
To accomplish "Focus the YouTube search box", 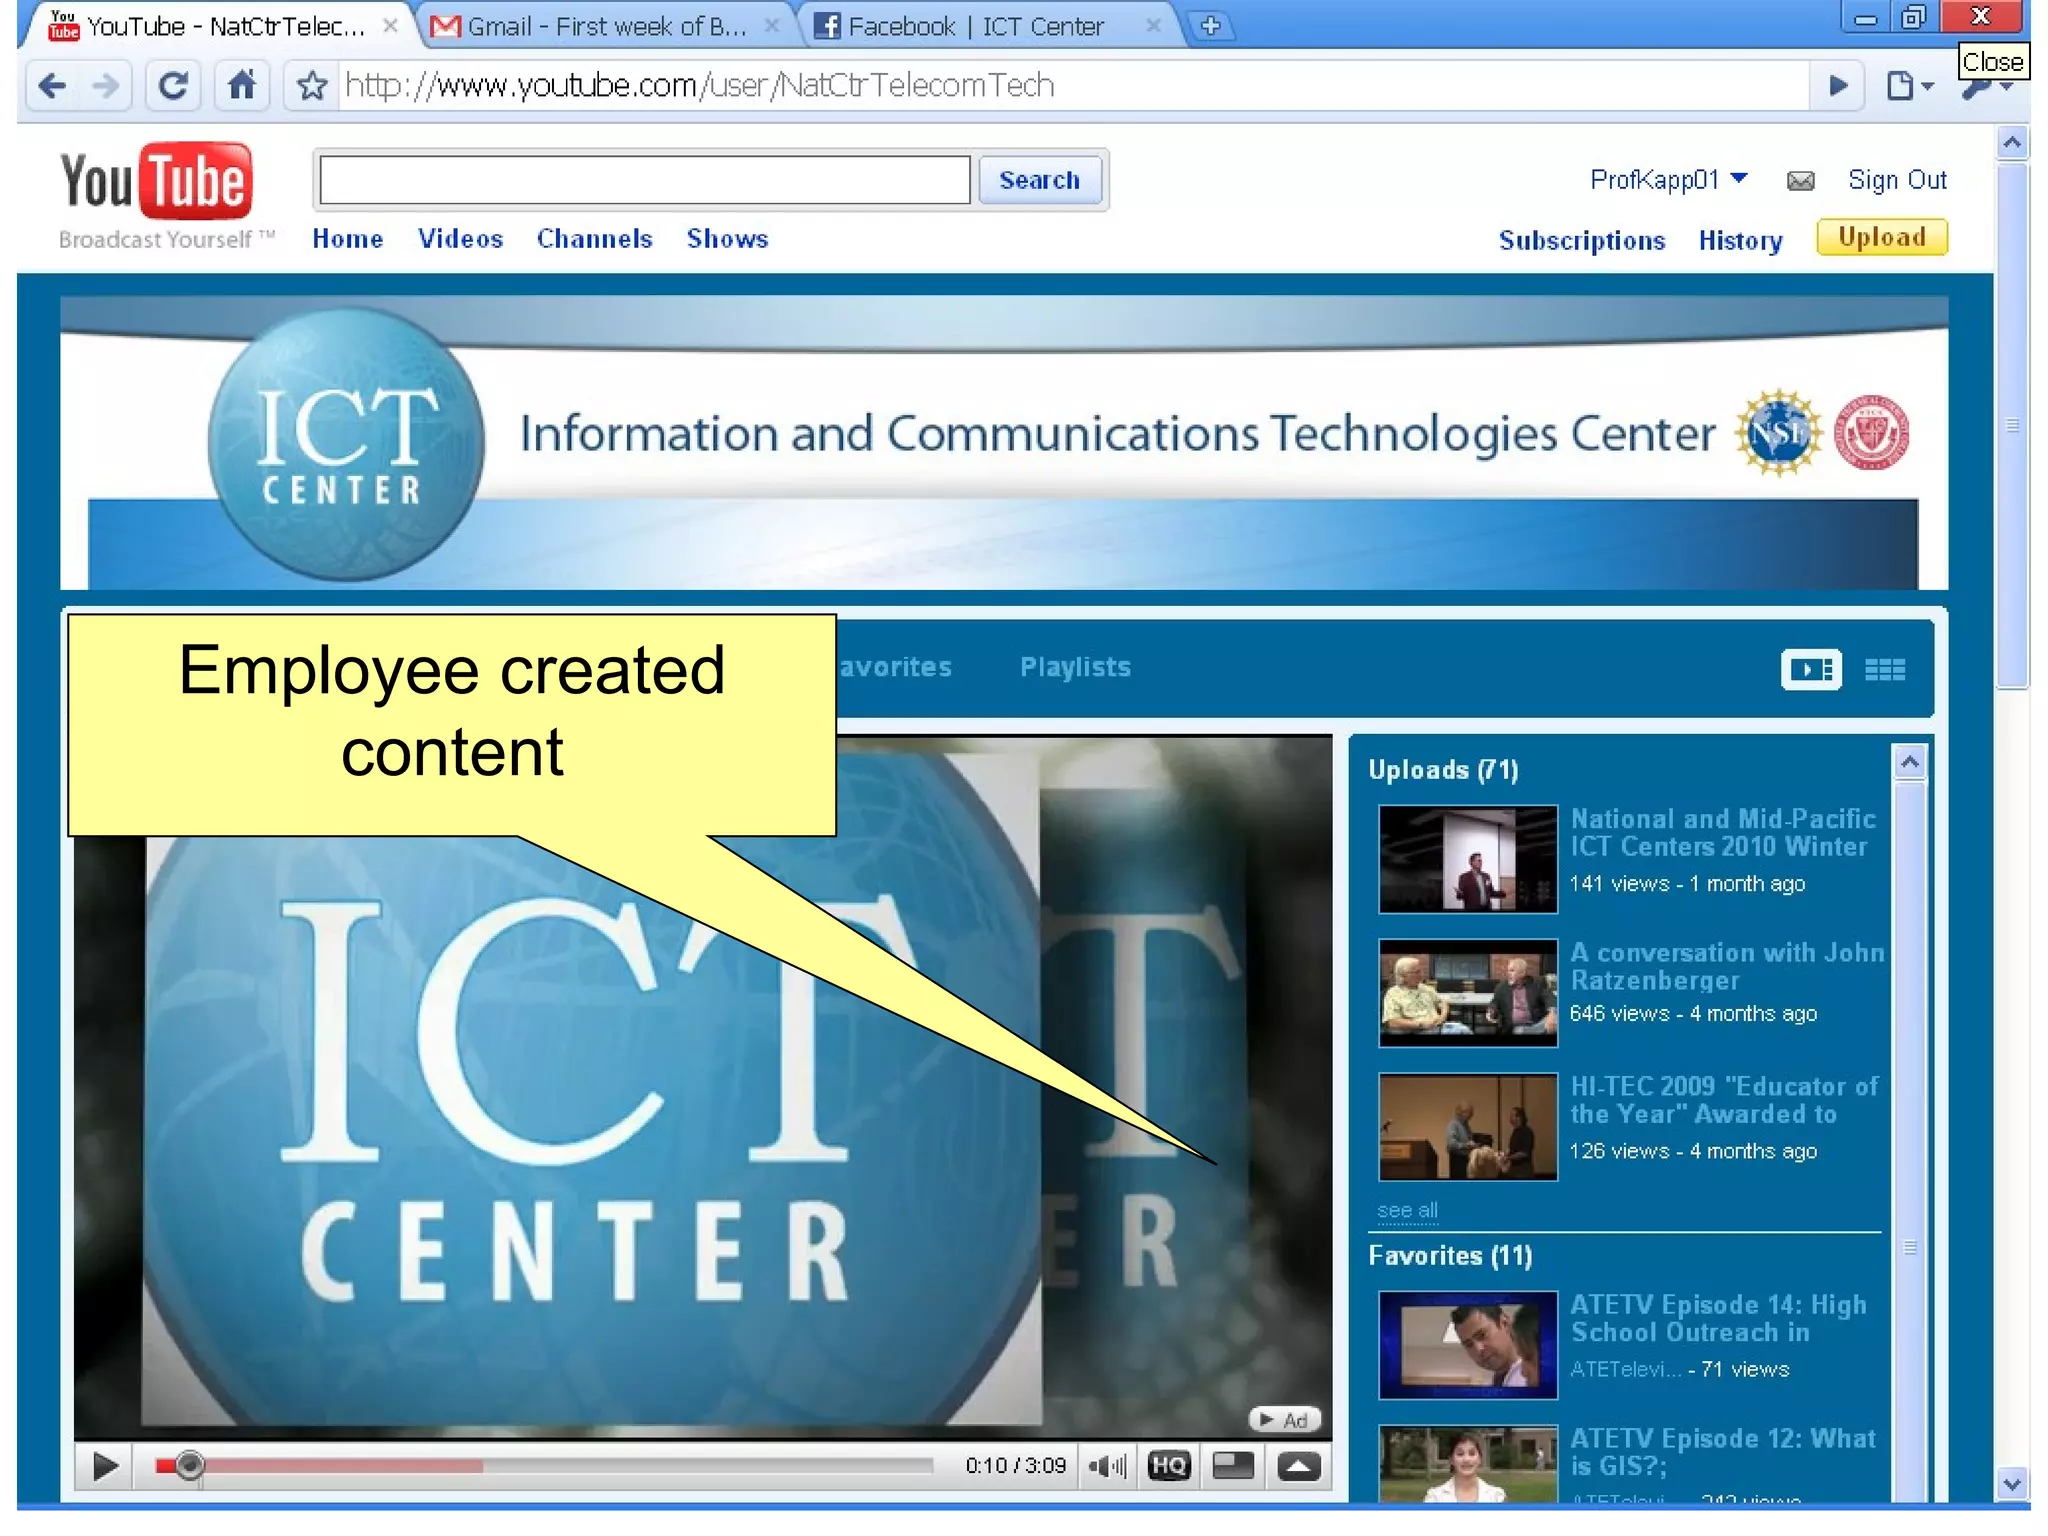I will [x=645, y=180].
